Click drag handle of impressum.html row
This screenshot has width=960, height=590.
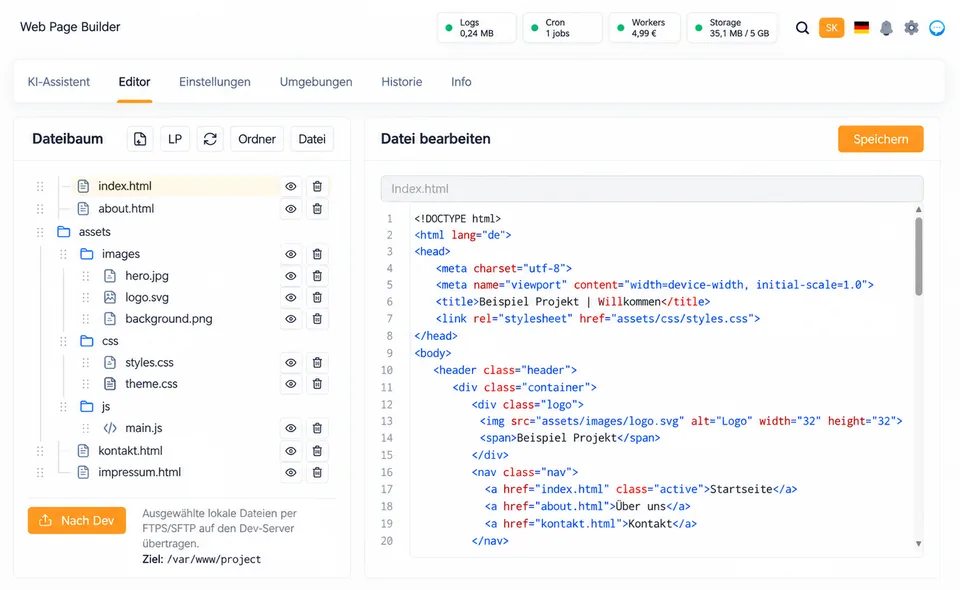[40, 472]
